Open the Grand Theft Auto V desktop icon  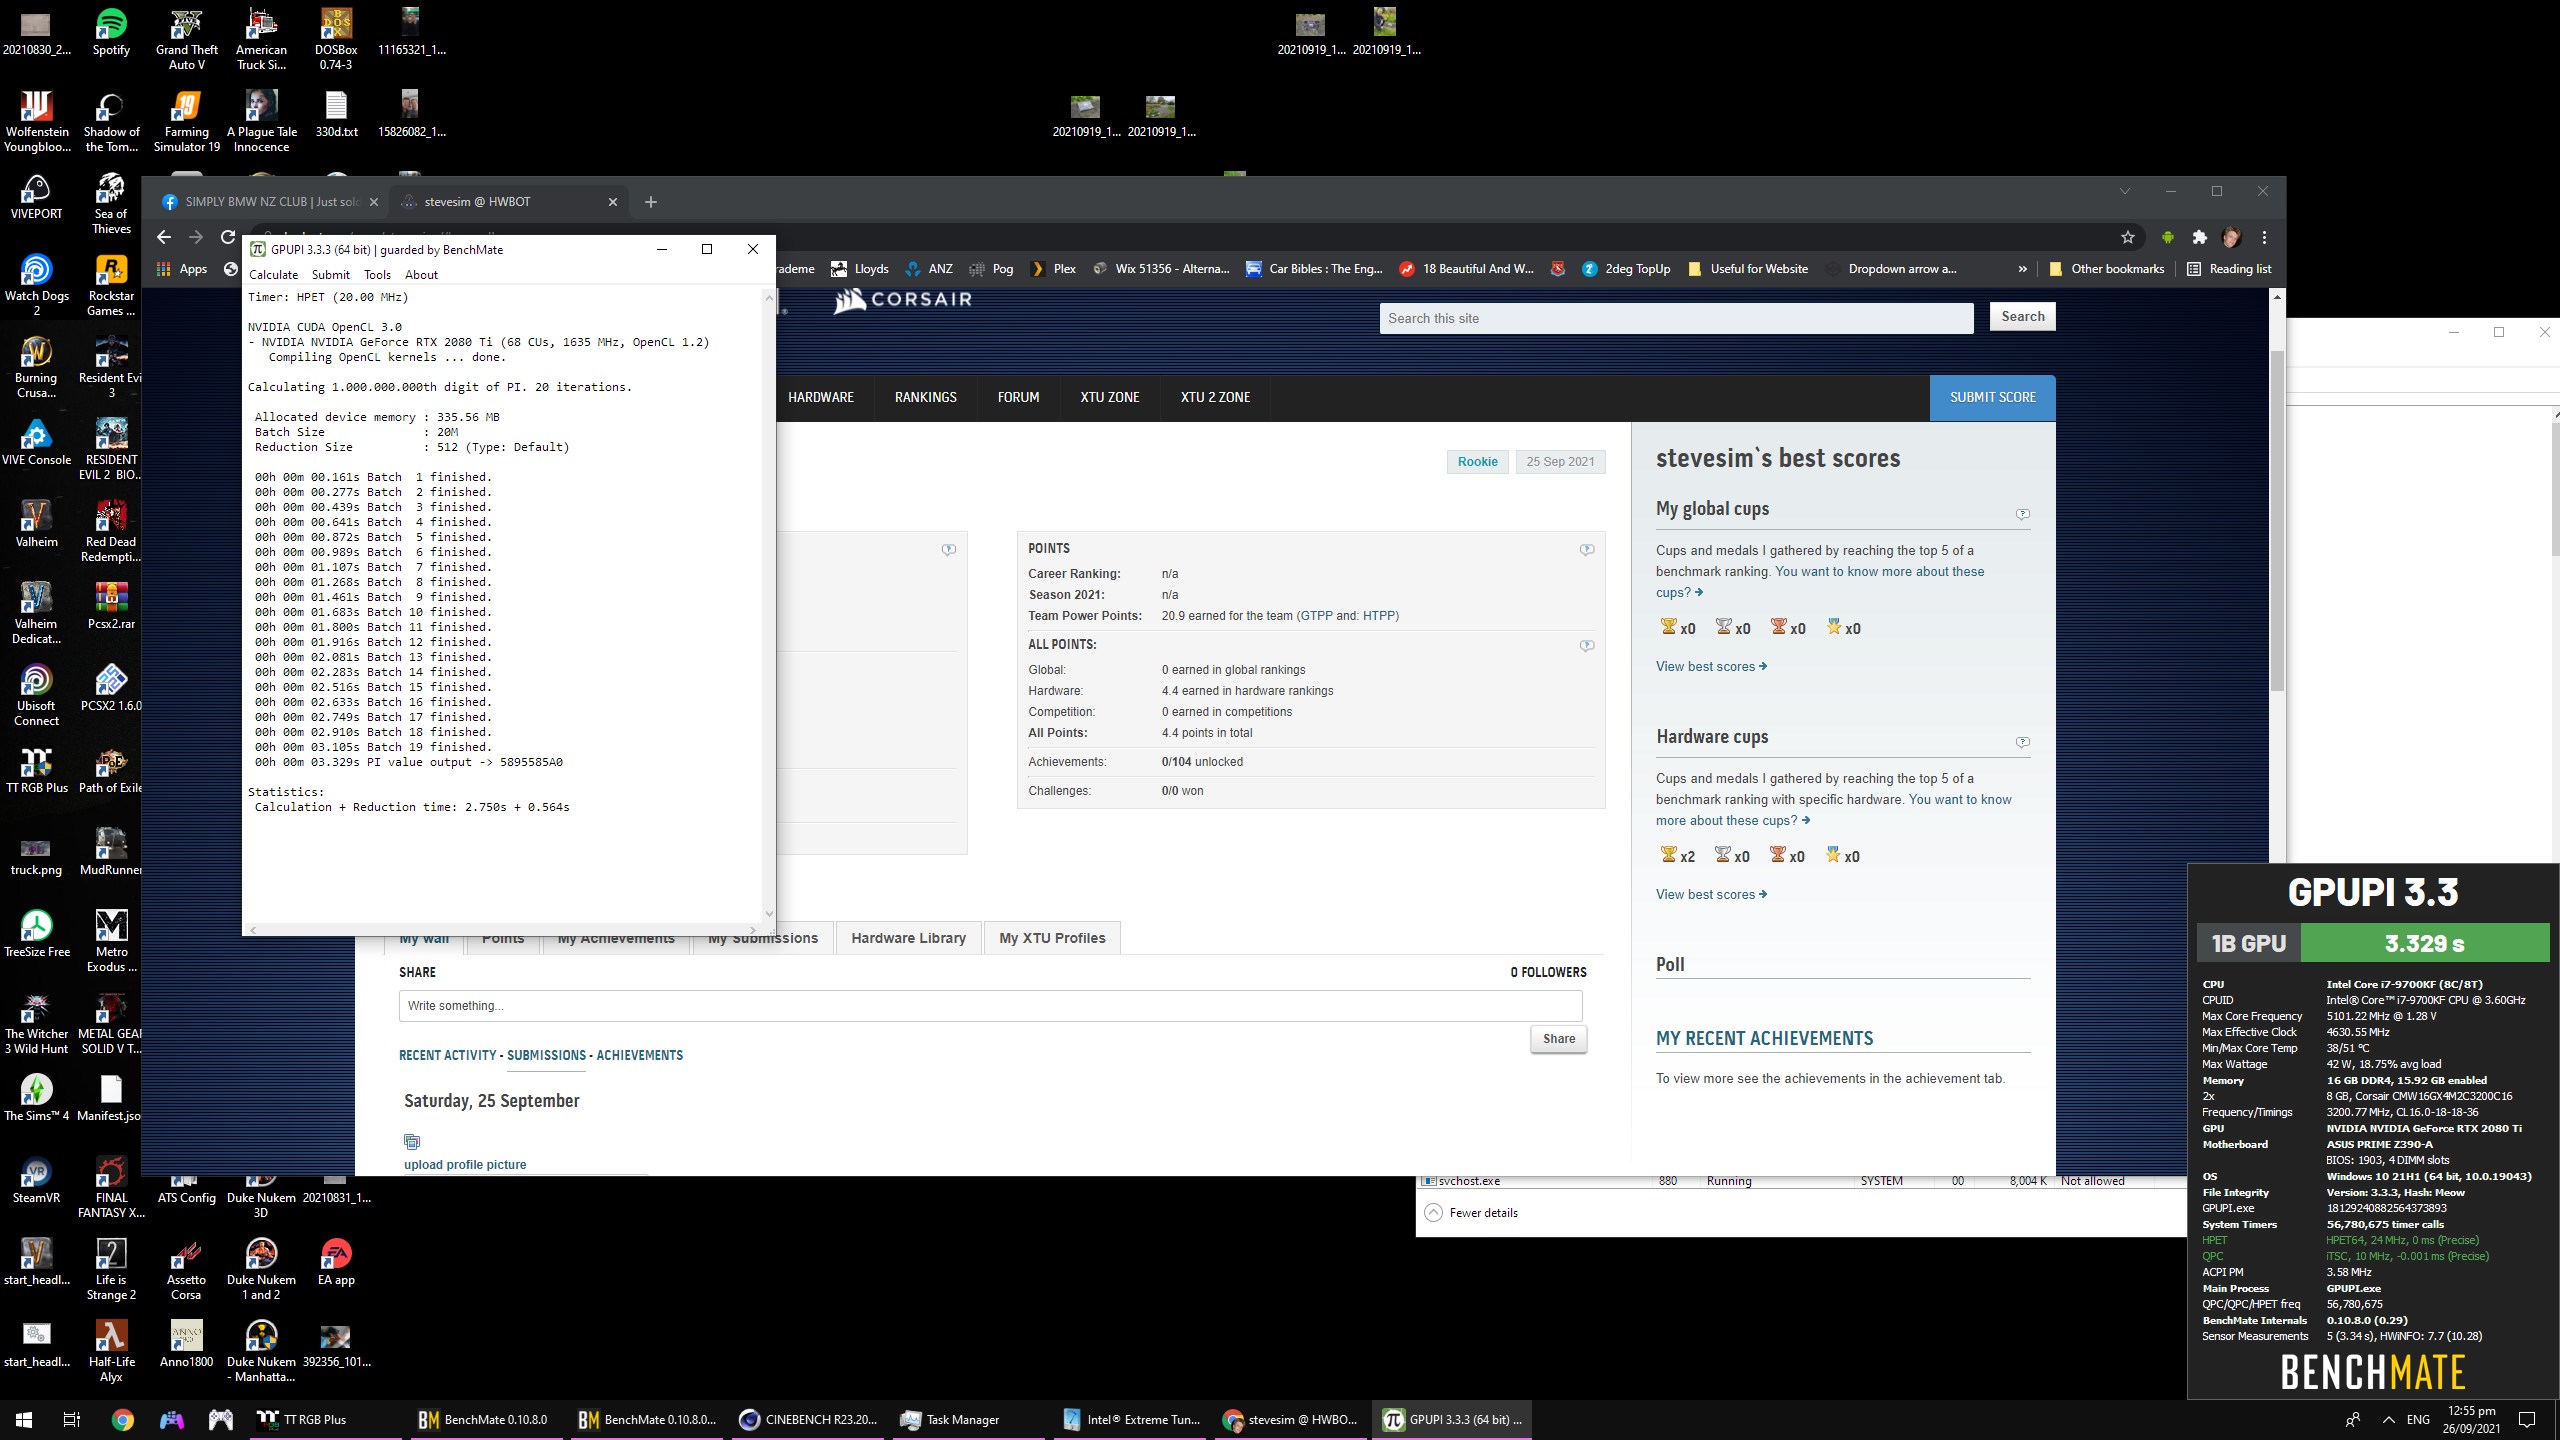click(186, 40)
